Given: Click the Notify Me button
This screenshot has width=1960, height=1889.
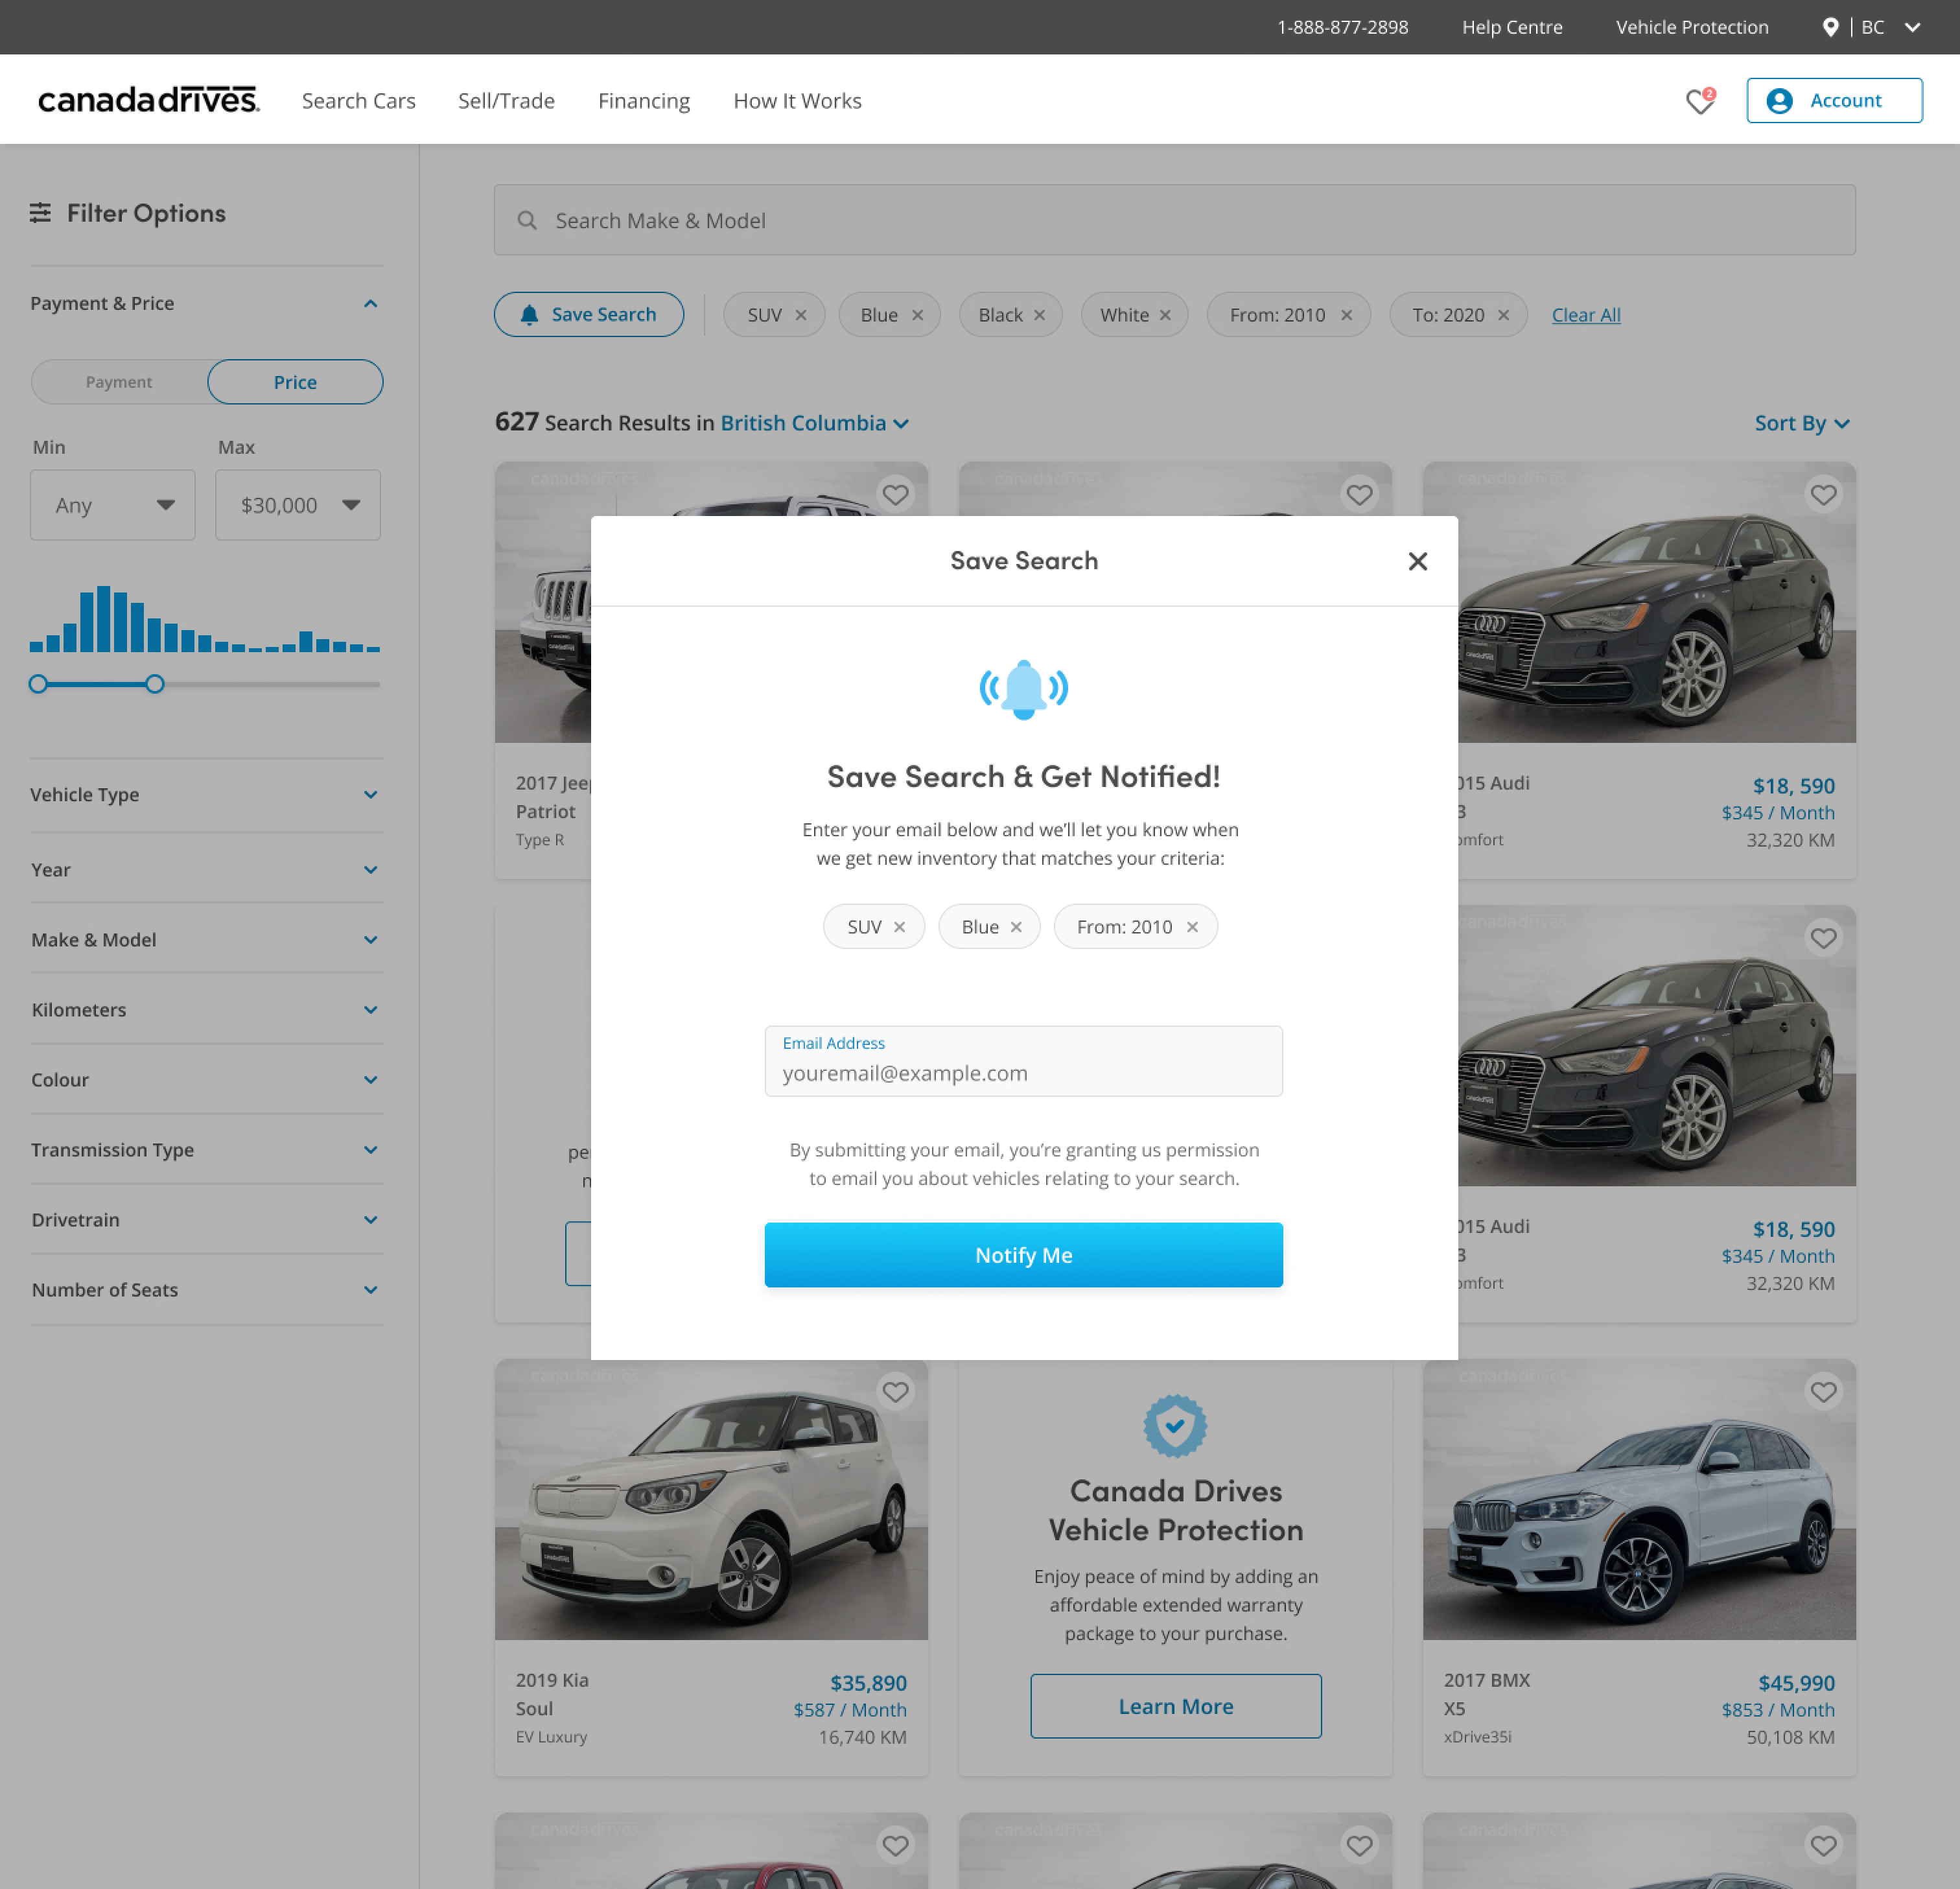Looking at the screenshot, I should (x=1023, y=1254).
